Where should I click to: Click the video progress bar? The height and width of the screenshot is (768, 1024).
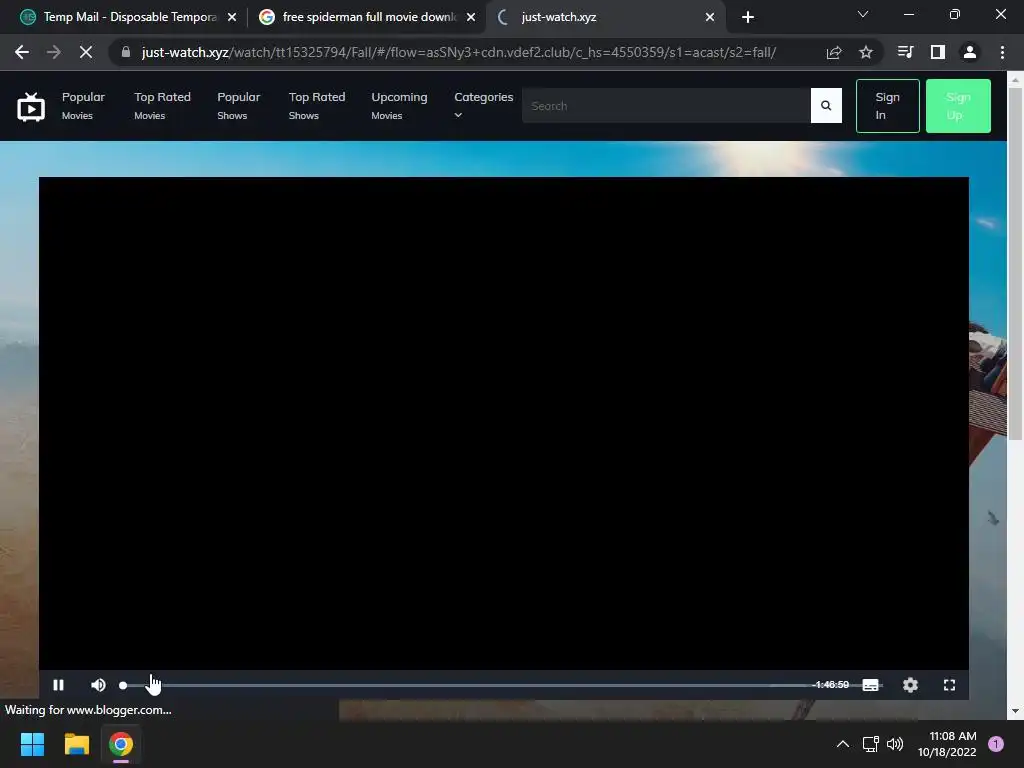[467, 685]
